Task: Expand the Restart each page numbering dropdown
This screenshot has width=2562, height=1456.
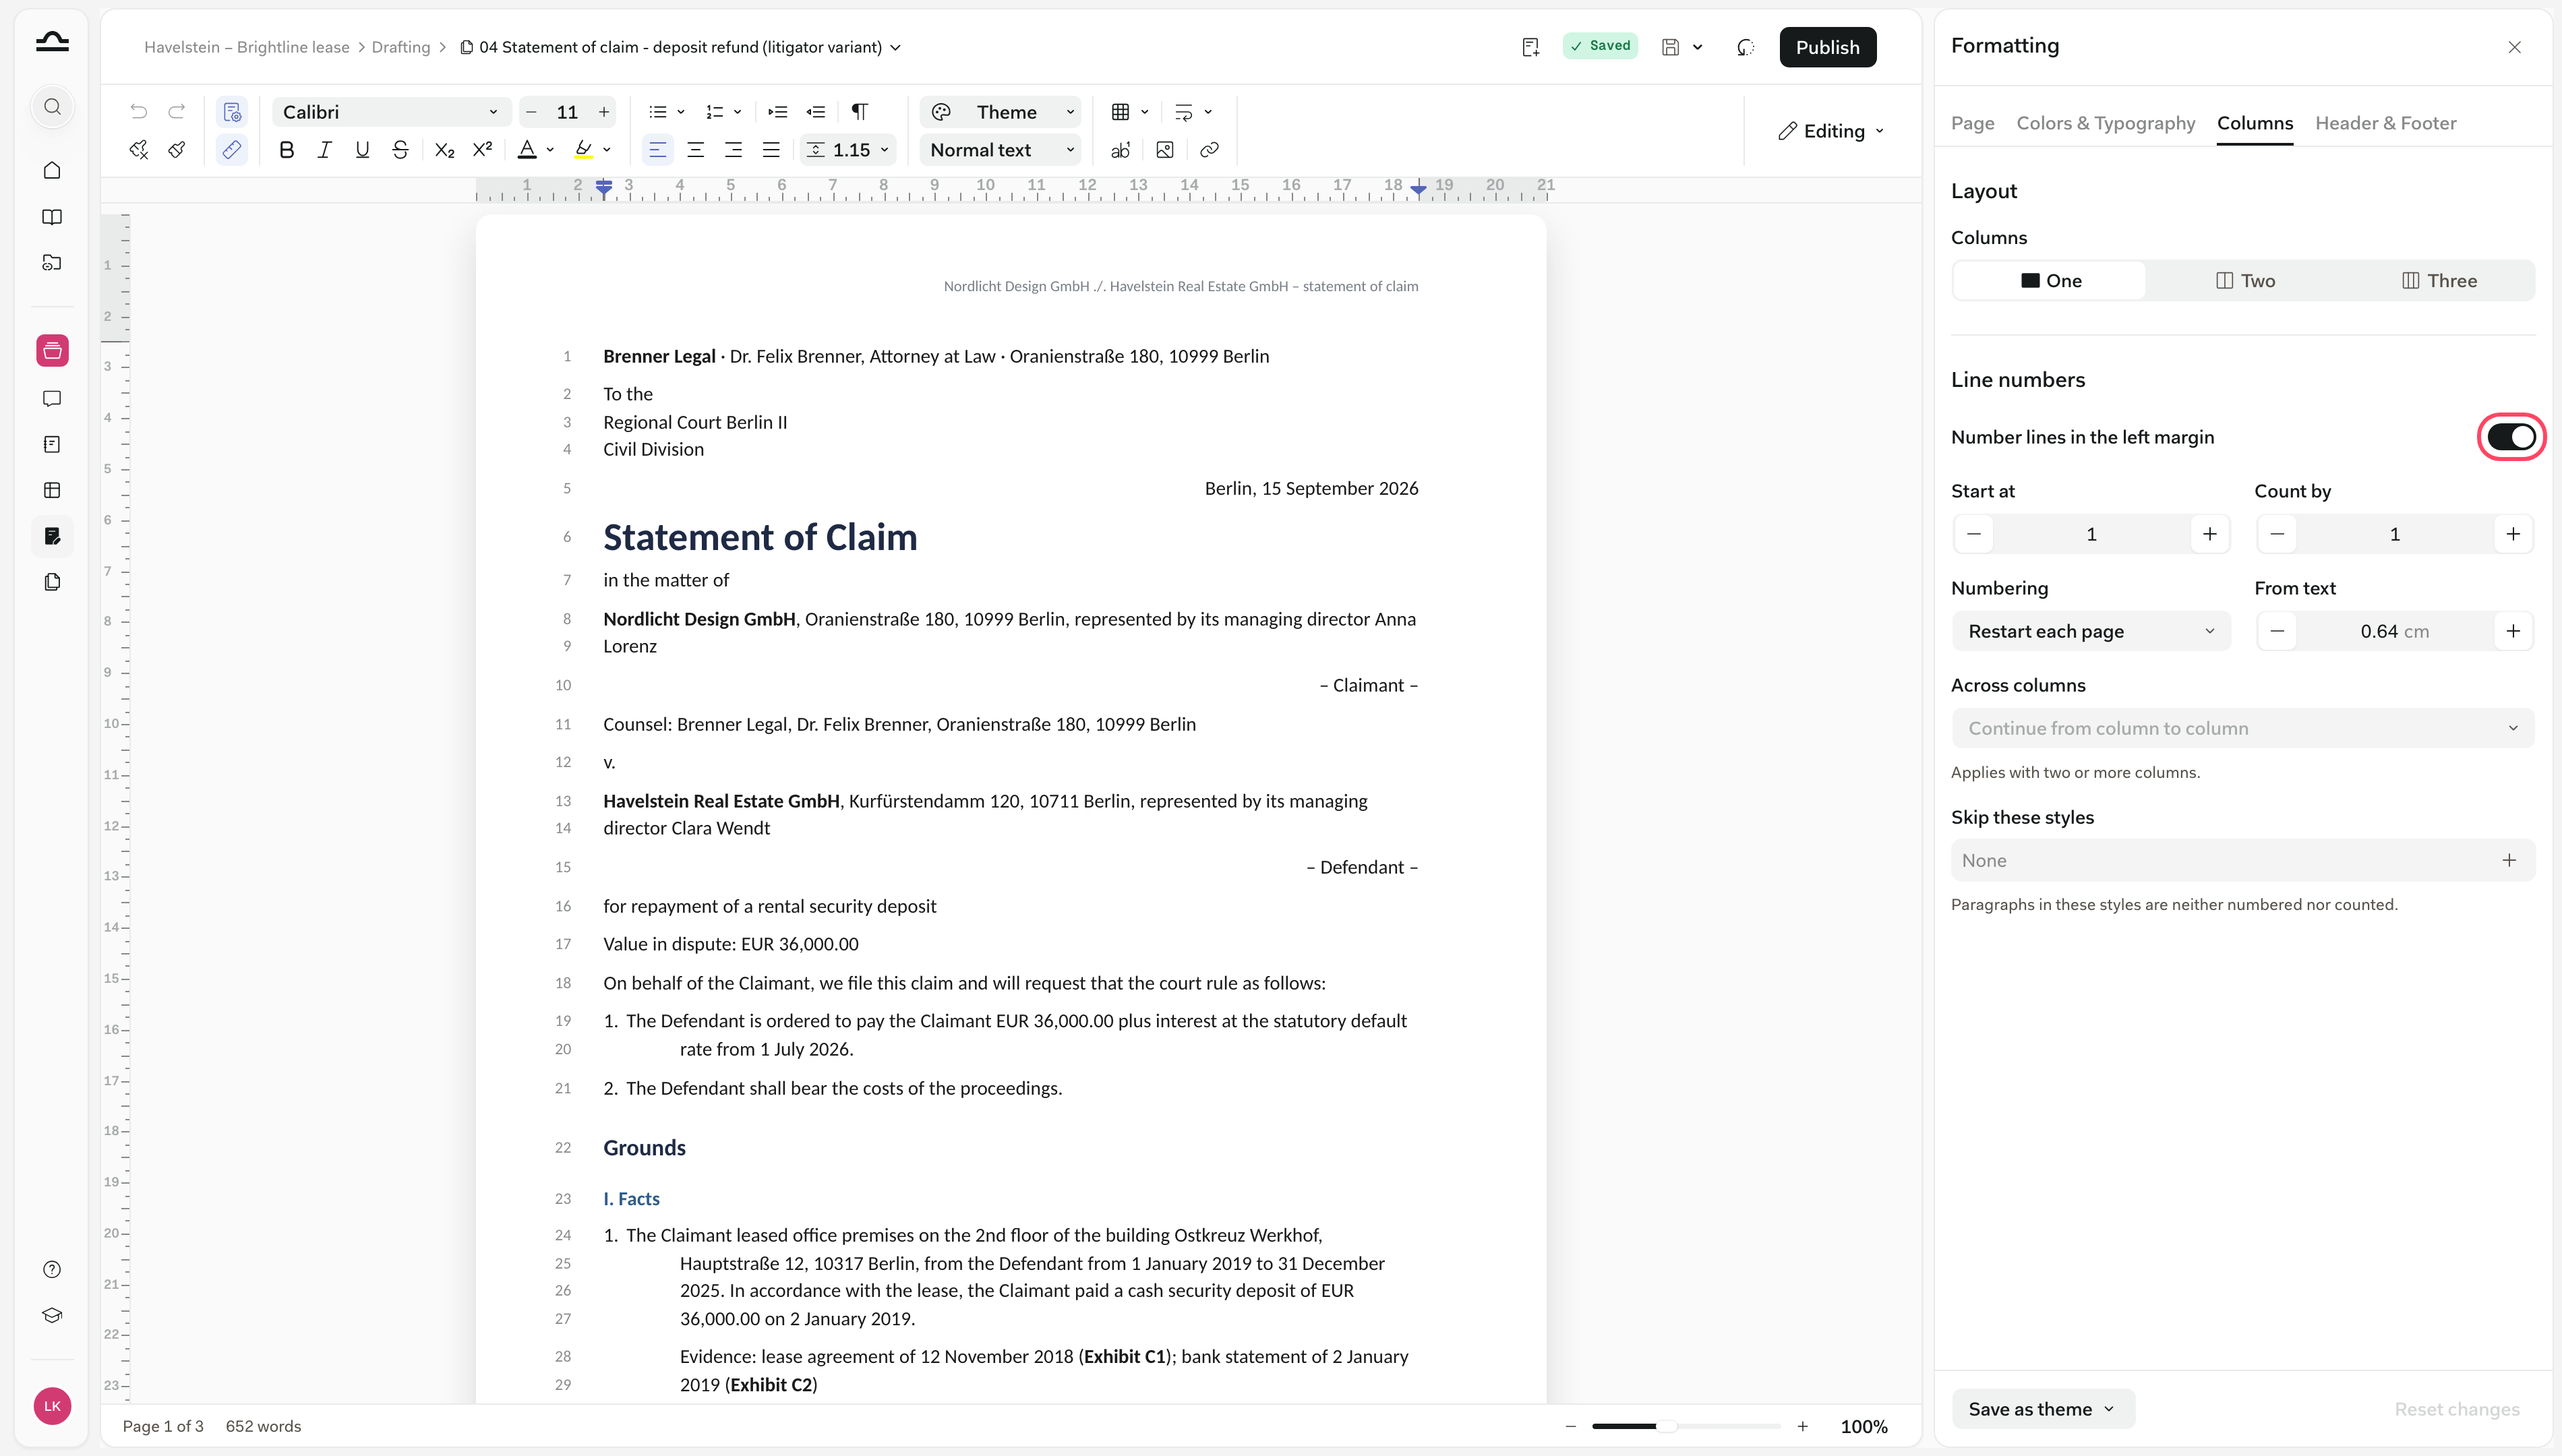Action: pyautogui.click(x=2091, y=631)
